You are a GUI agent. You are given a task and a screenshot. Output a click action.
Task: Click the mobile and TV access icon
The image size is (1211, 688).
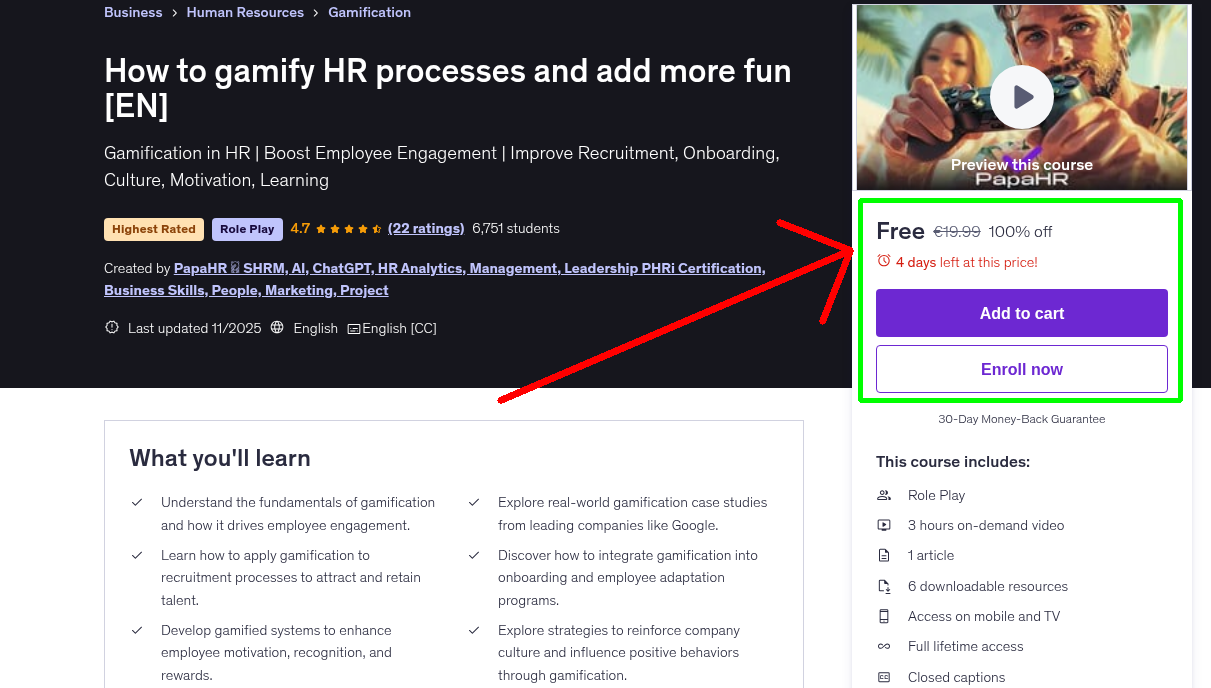tap(884, 616)
